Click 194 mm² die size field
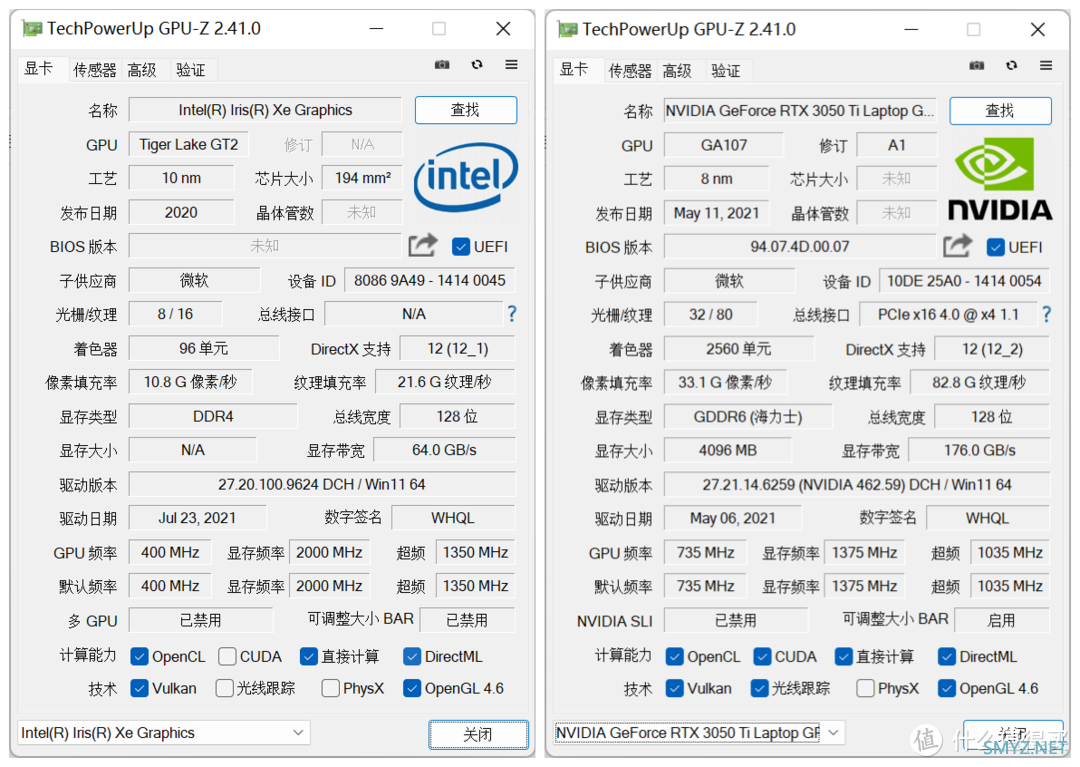1080x767 pixels. click(x=363, y=178)
